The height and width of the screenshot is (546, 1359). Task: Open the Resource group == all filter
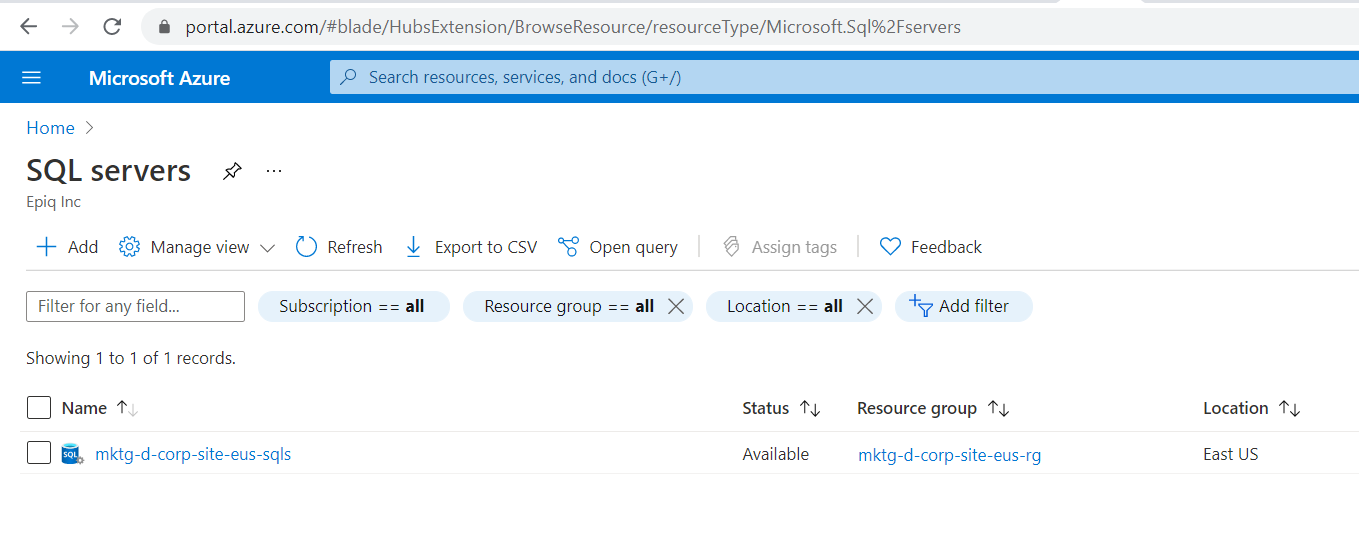click(569, 307)
